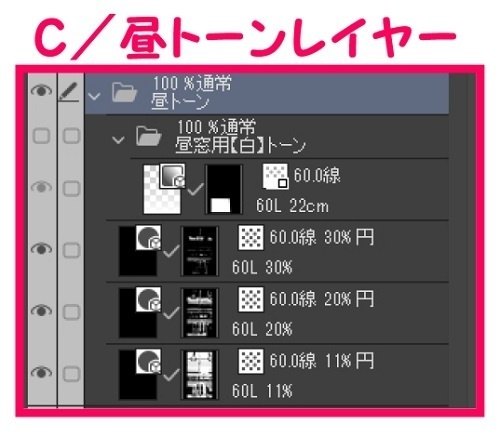Toggle mask link checkmark on 60L 30%
500x437 pixels.
coord(171,251)
